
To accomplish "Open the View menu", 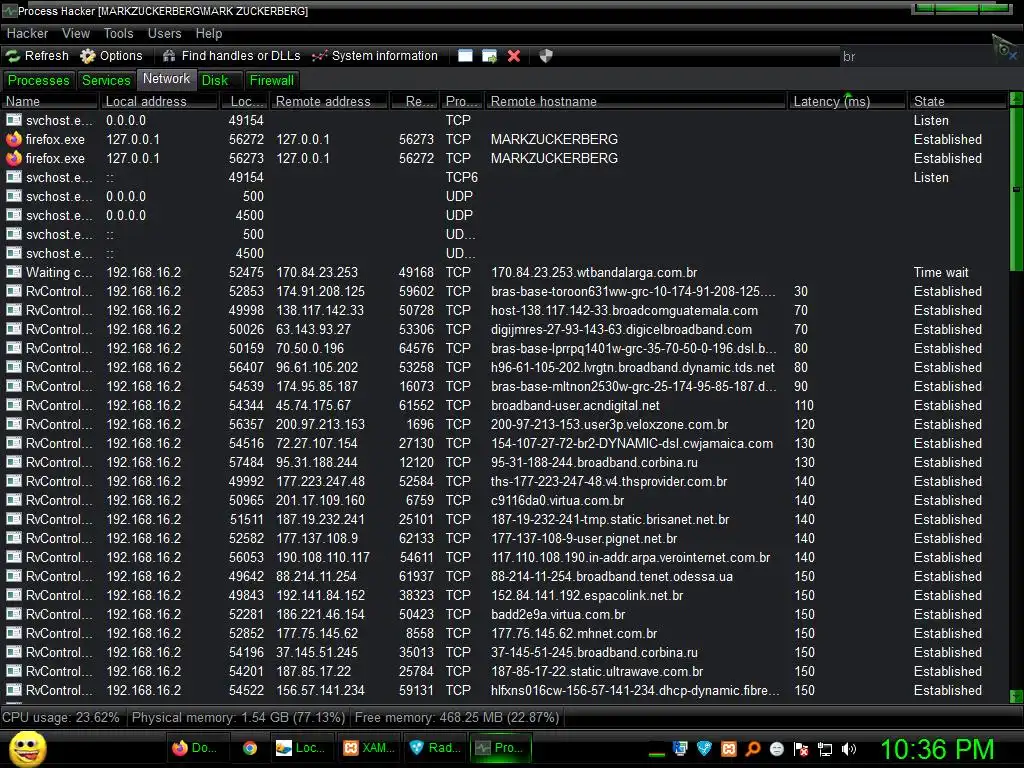I will (76, 33).
